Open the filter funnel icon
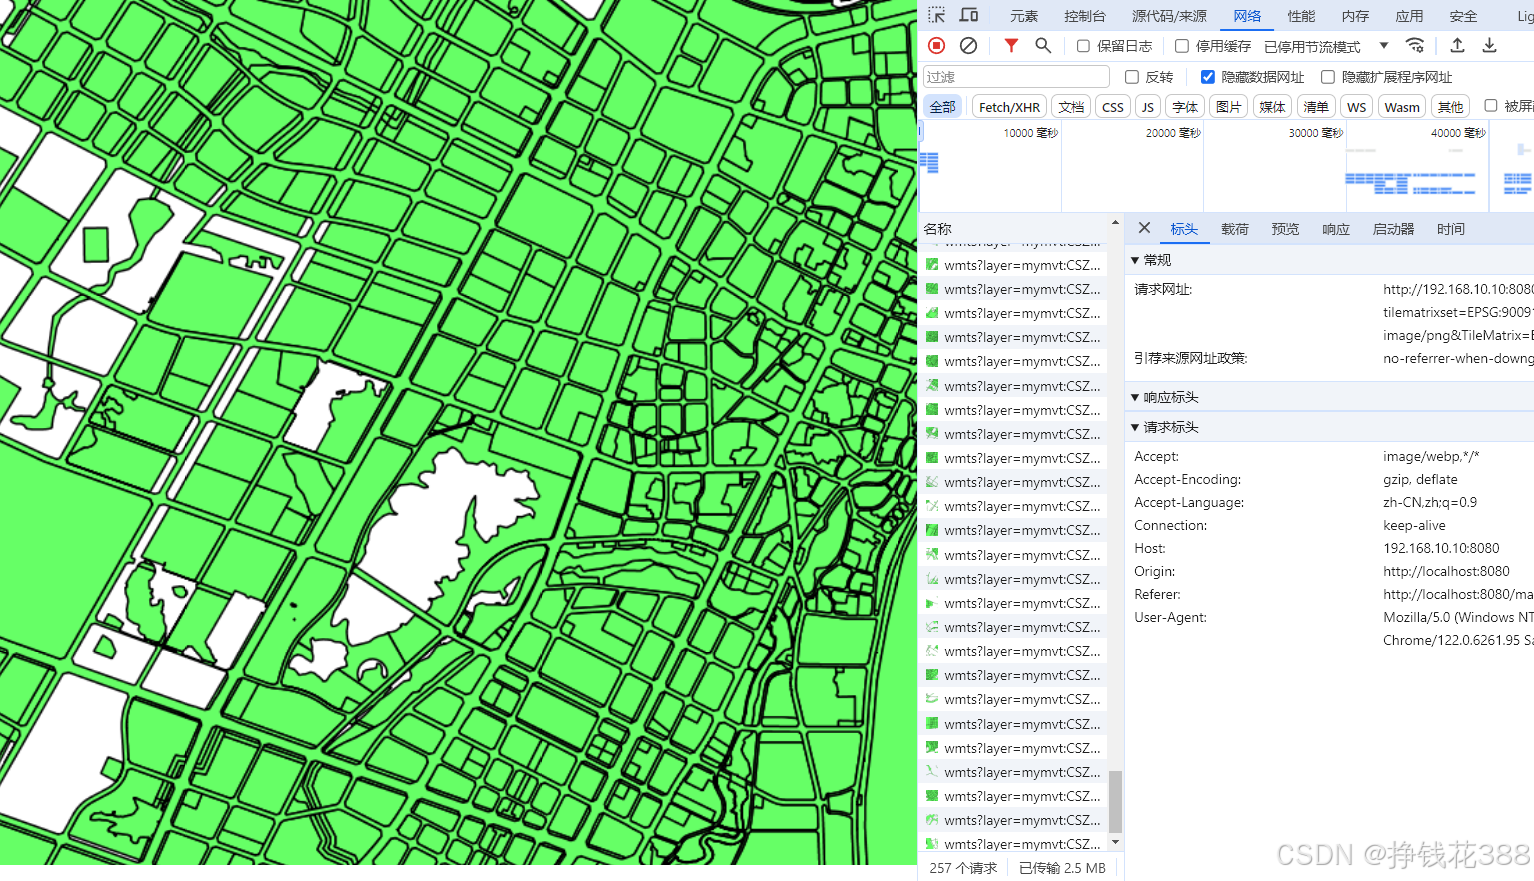1534x881 pixels. pyautogui.click(x=1010, y=45)
